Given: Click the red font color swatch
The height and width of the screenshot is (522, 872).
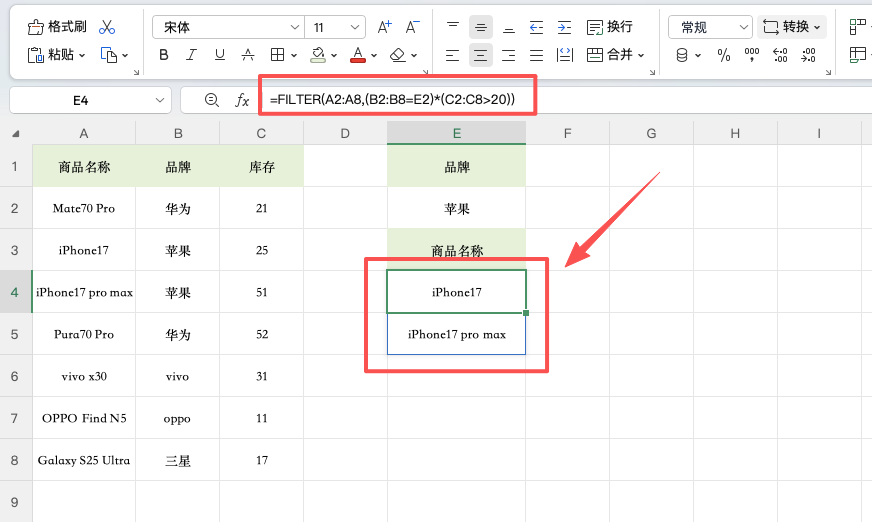Looking at the screenshot, I should tap(356, 55).
